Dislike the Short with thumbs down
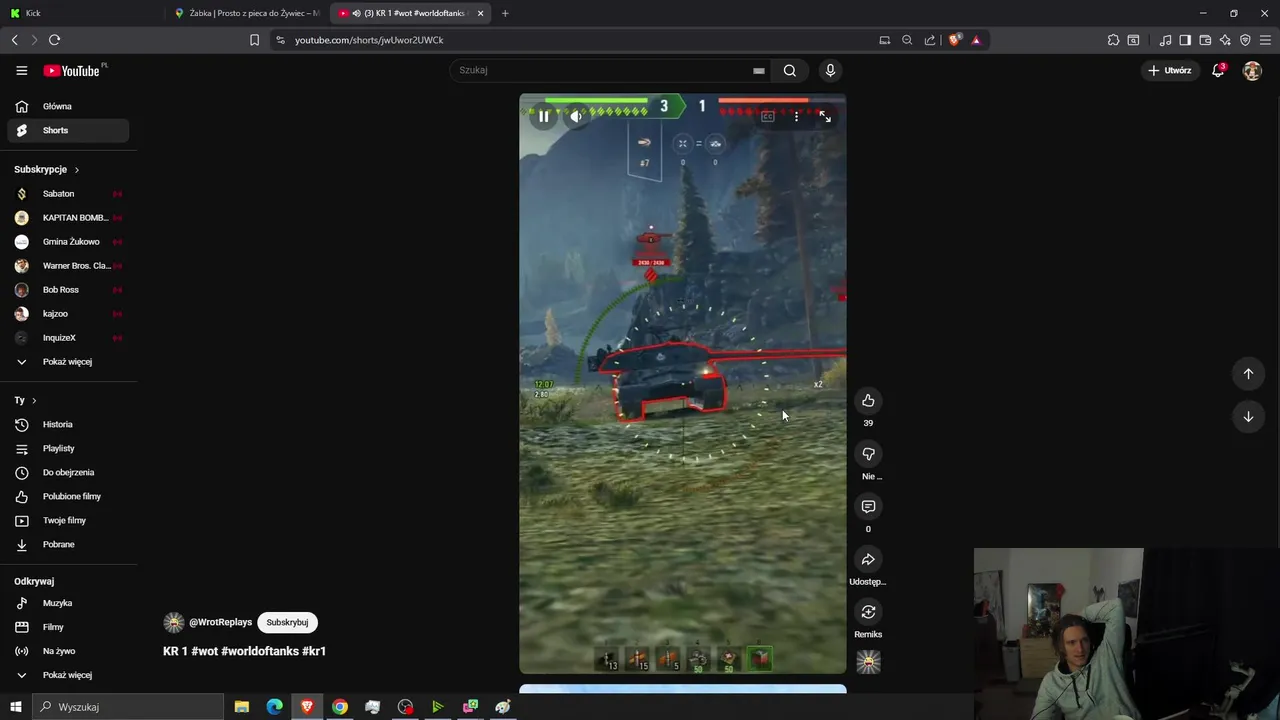The image size is (1280, 720). [868, 454]
